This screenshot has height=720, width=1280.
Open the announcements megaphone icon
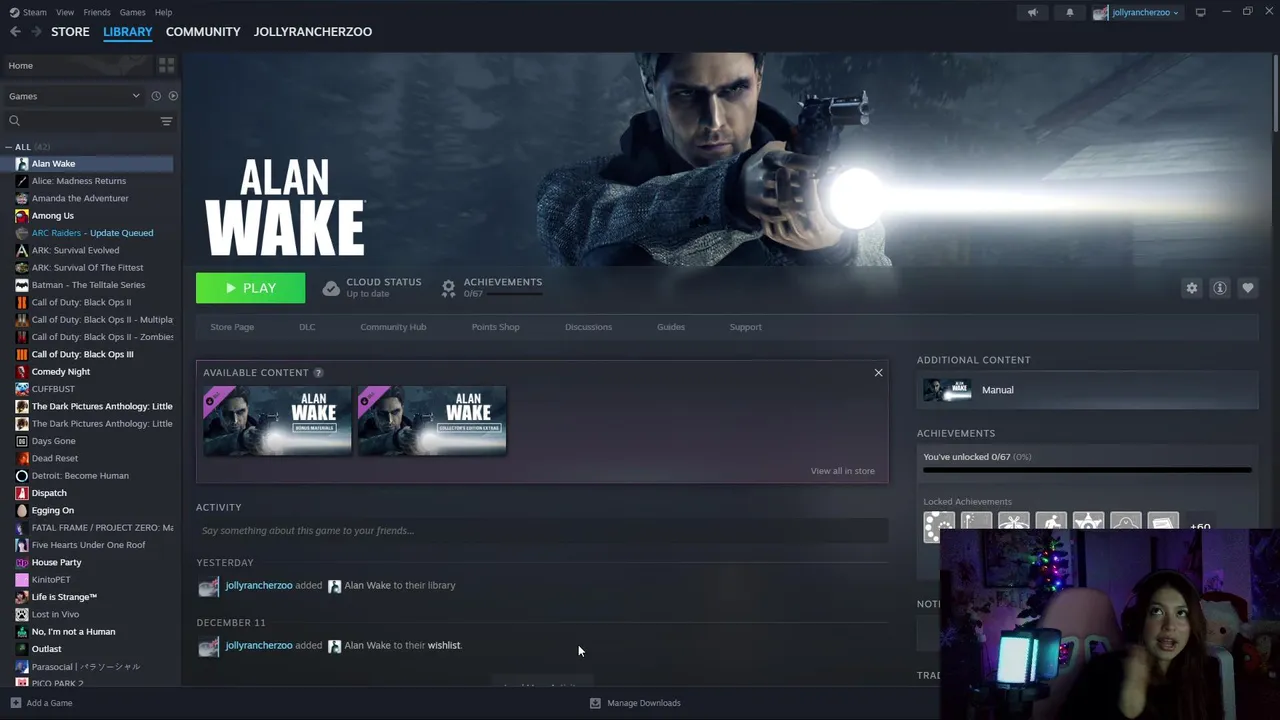tap(1033, 12)
